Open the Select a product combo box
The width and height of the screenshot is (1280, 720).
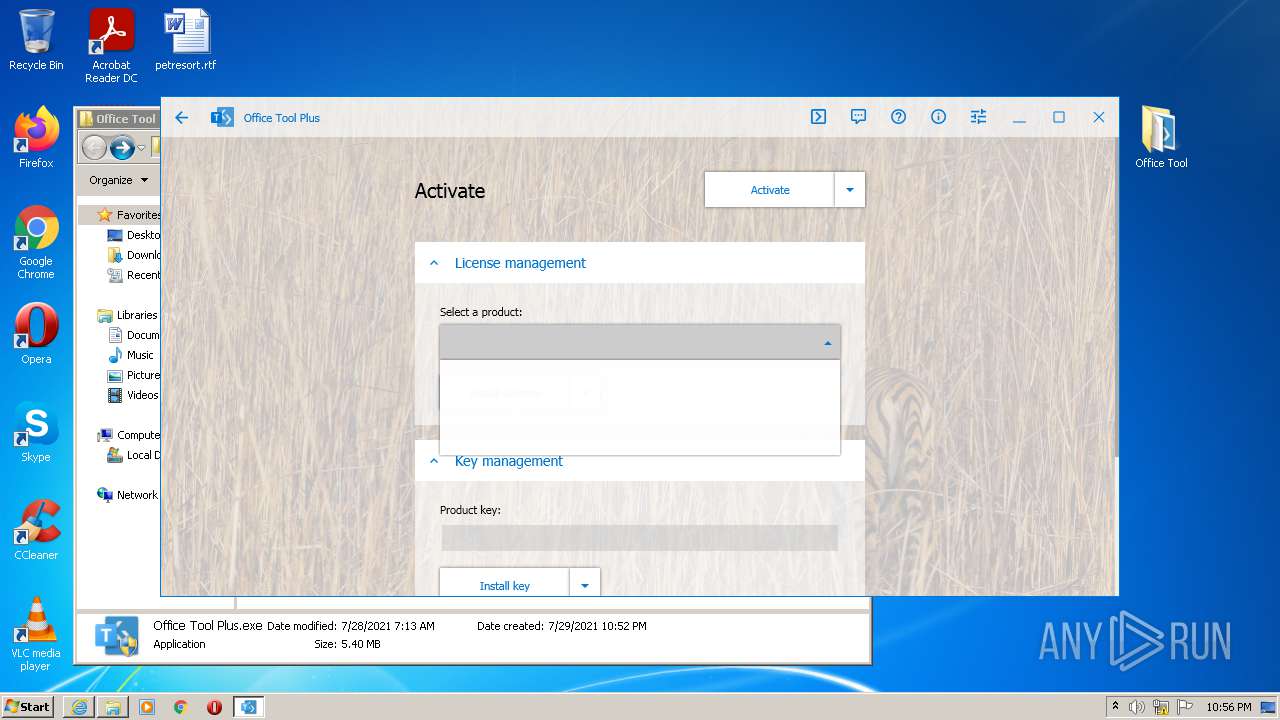[x=640, y=342]
